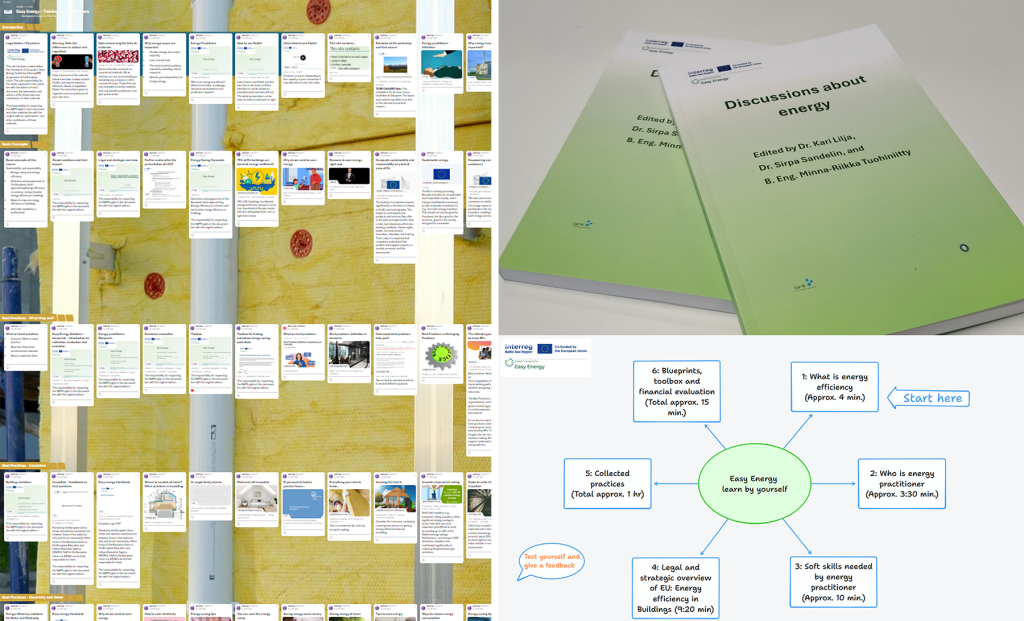Open the Sustainable energy card title

(435, 159)
